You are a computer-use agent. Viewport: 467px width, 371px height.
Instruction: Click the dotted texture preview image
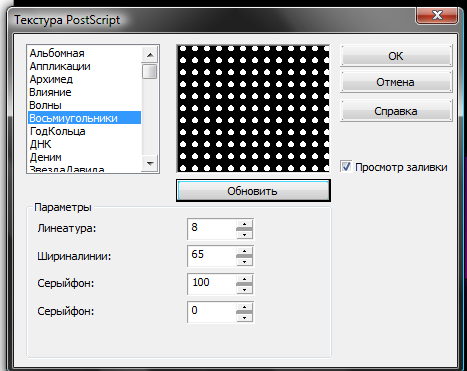click(x=253, y=109)
